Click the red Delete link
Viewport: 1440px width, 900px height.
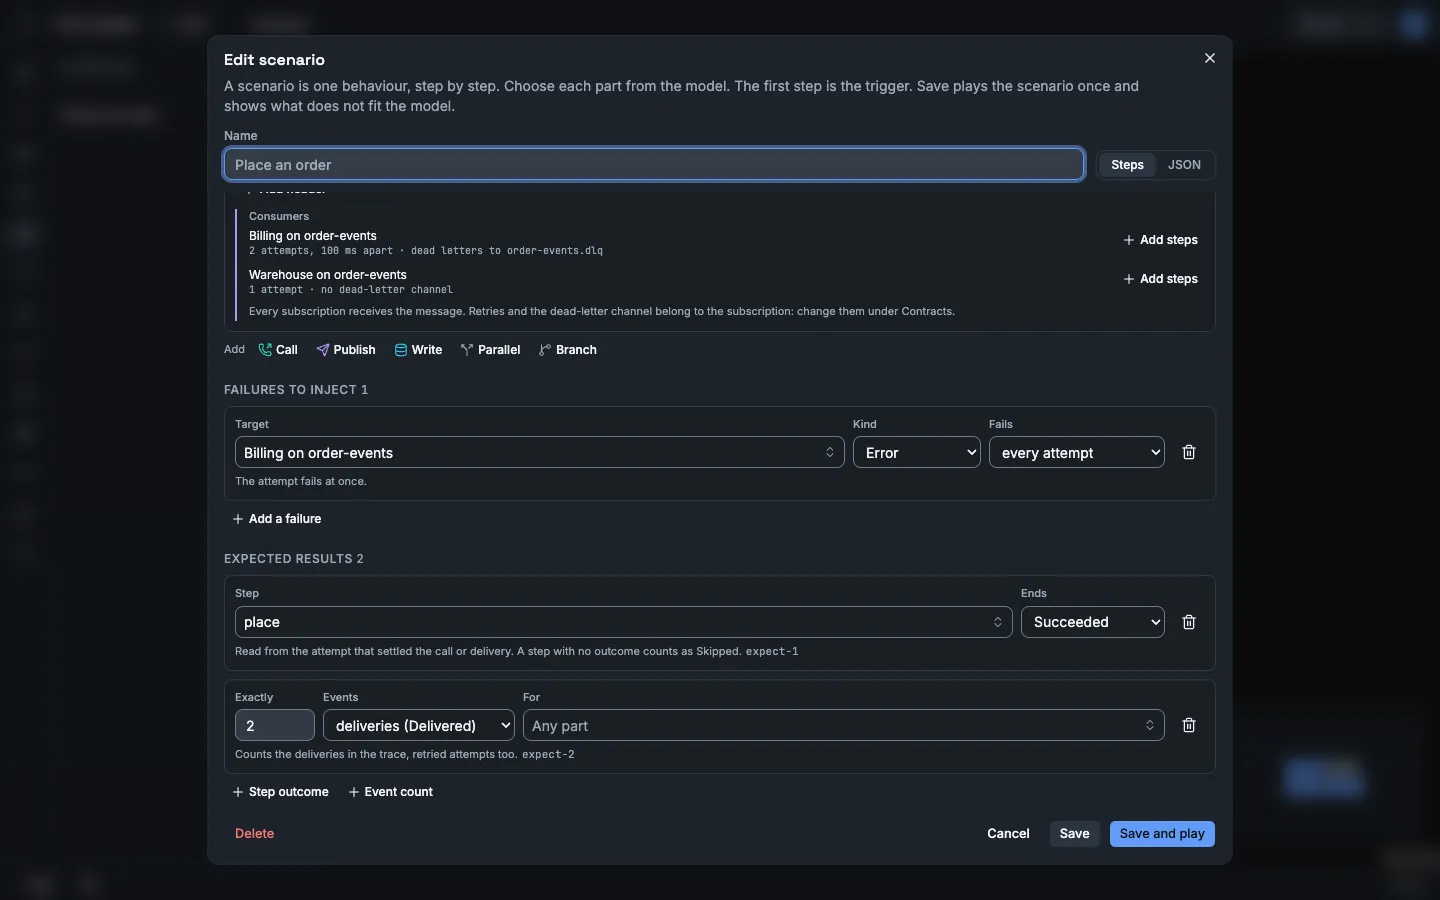click(x=254, y=833)
